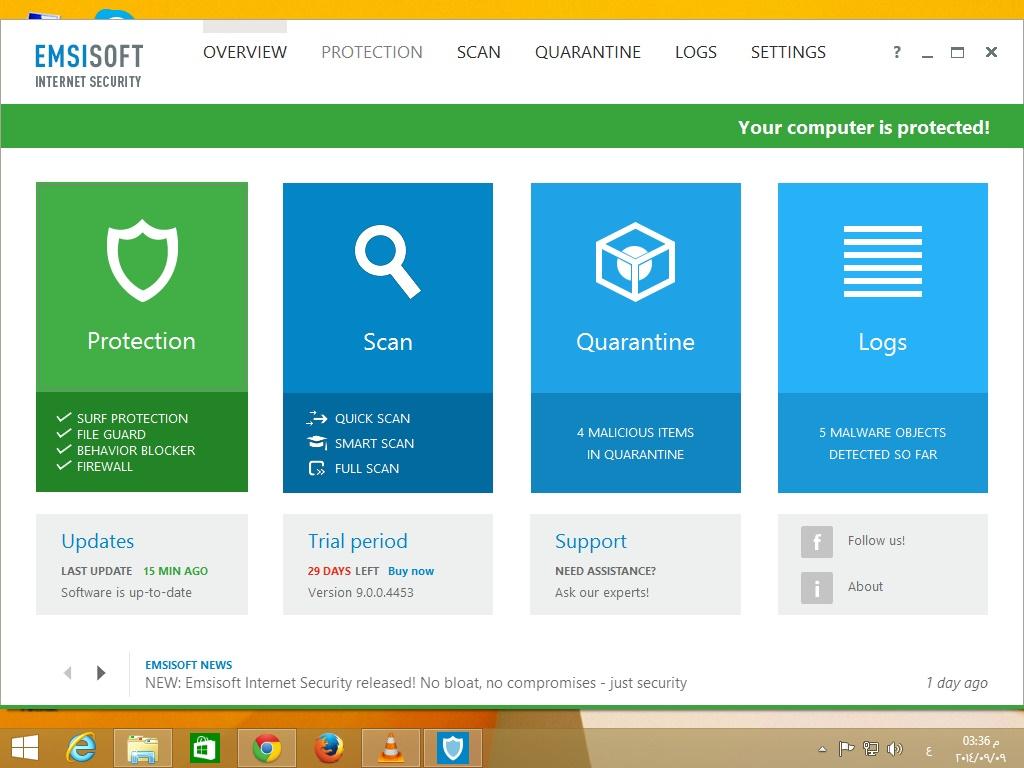Viewport: 1024px width, 768px height.
Task: Open Windows Store from the taskbar
Action: point(204,748)
